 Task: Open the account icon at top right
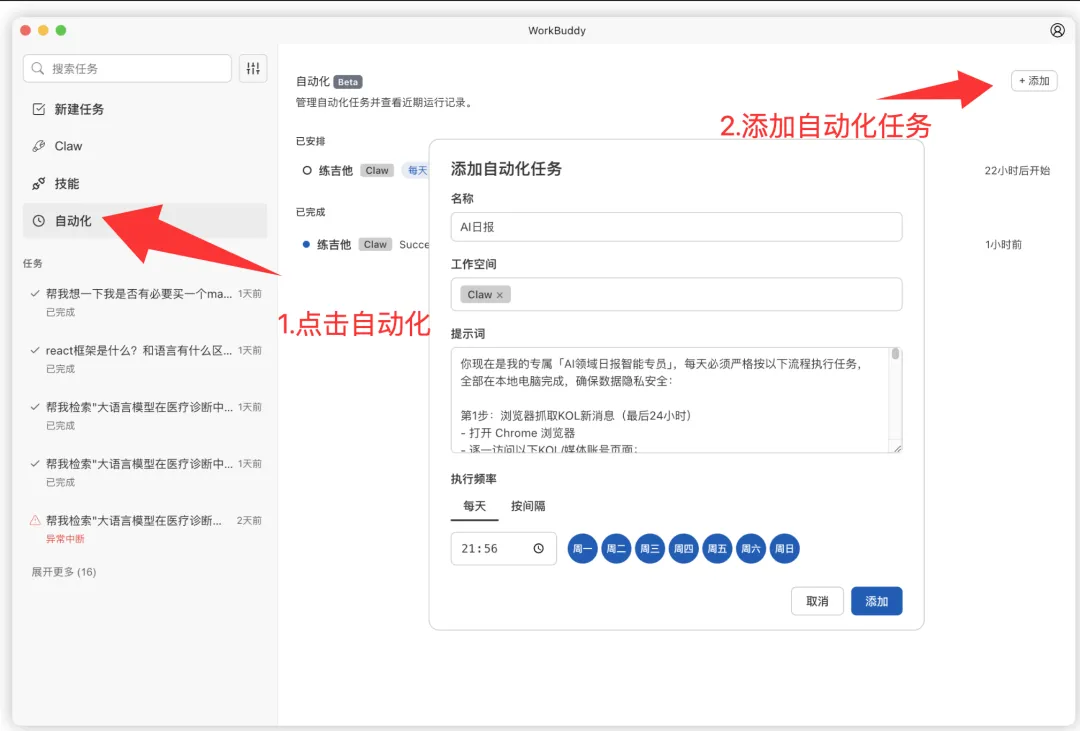click(1057, 30)
